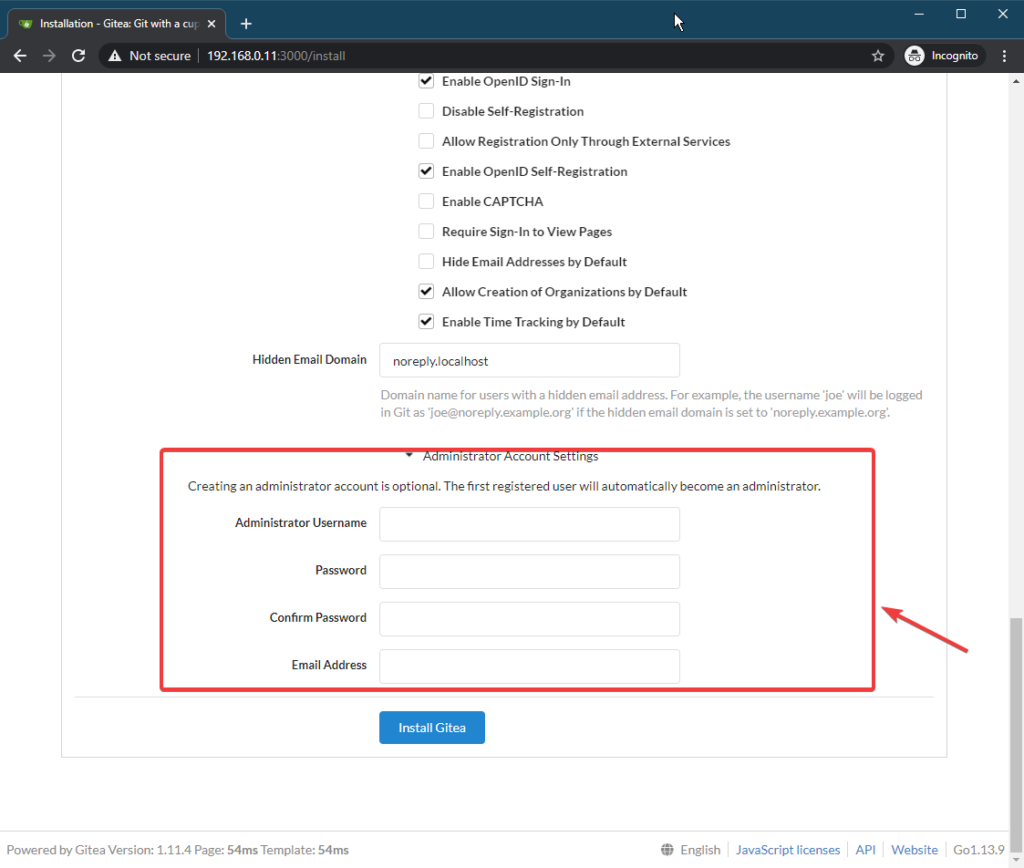Click the Email Address label

[329, 665]
